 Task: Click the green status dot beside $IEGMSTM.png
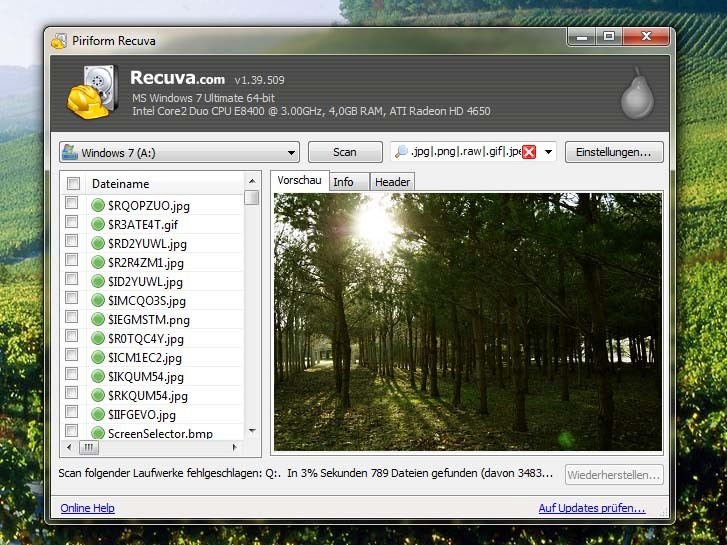[98, 319]
